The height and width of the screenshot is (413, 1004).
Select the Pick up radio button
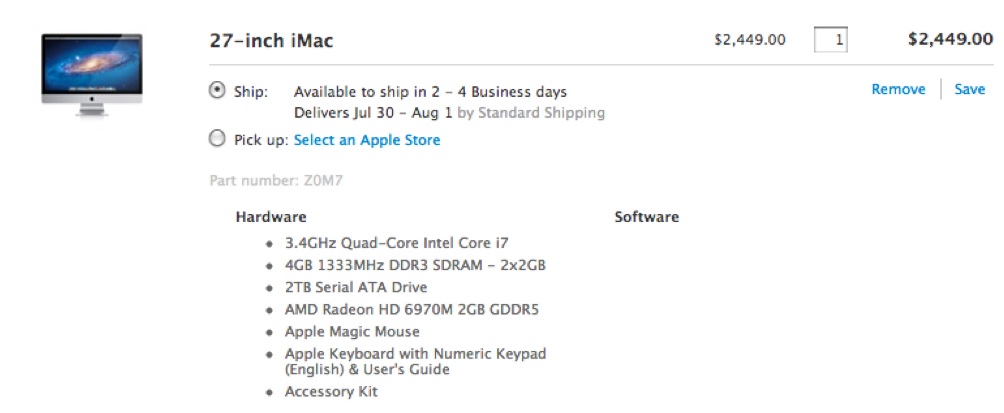coord(218,138)
